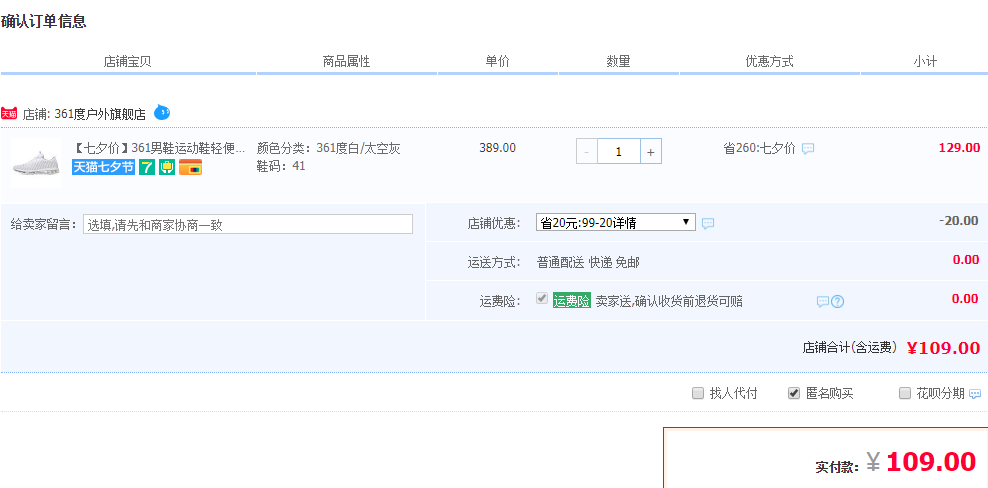The height and width of the screenshot is (488, 988).
Task: Open the comment bubble next to 七夕价
Action: coord(808,149)
